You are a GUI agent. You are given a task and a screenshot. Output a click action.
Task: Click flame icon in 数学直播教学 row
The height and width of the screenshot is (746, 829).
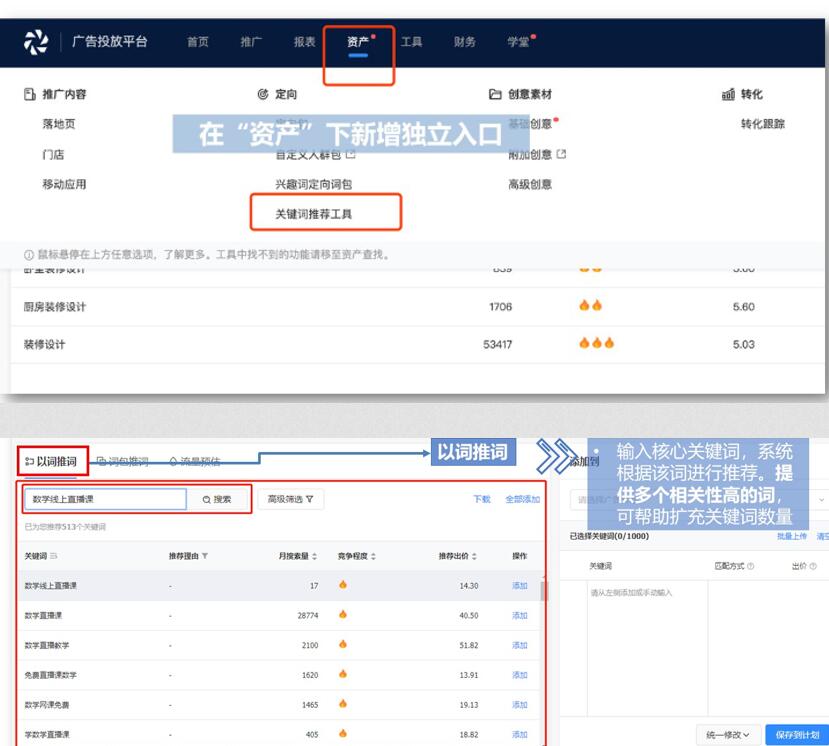(x=343, y=644)
